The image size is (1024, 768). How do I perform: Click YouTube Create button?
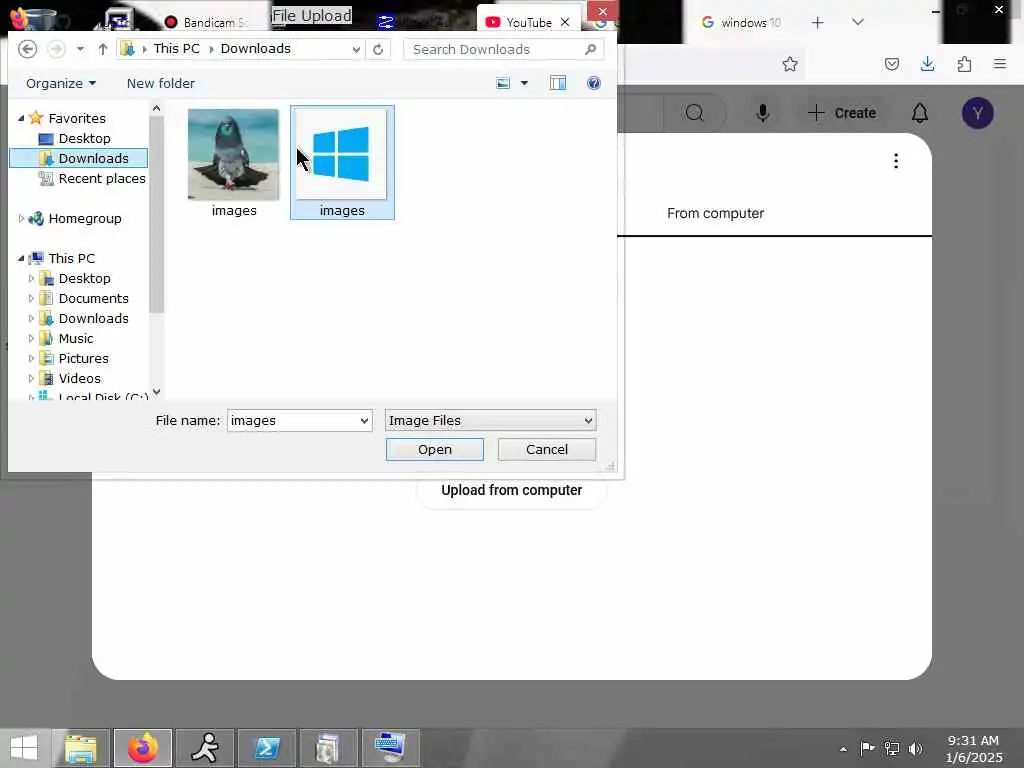pyautogui.click(x=842, y=113)
